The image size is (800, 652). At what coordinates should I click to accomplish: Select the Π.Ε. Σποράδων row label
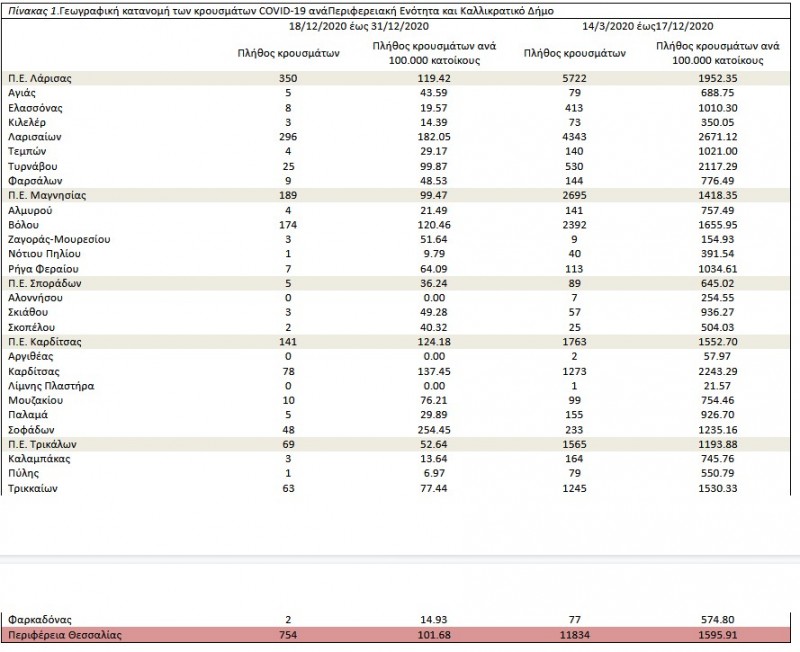(43, 283)
